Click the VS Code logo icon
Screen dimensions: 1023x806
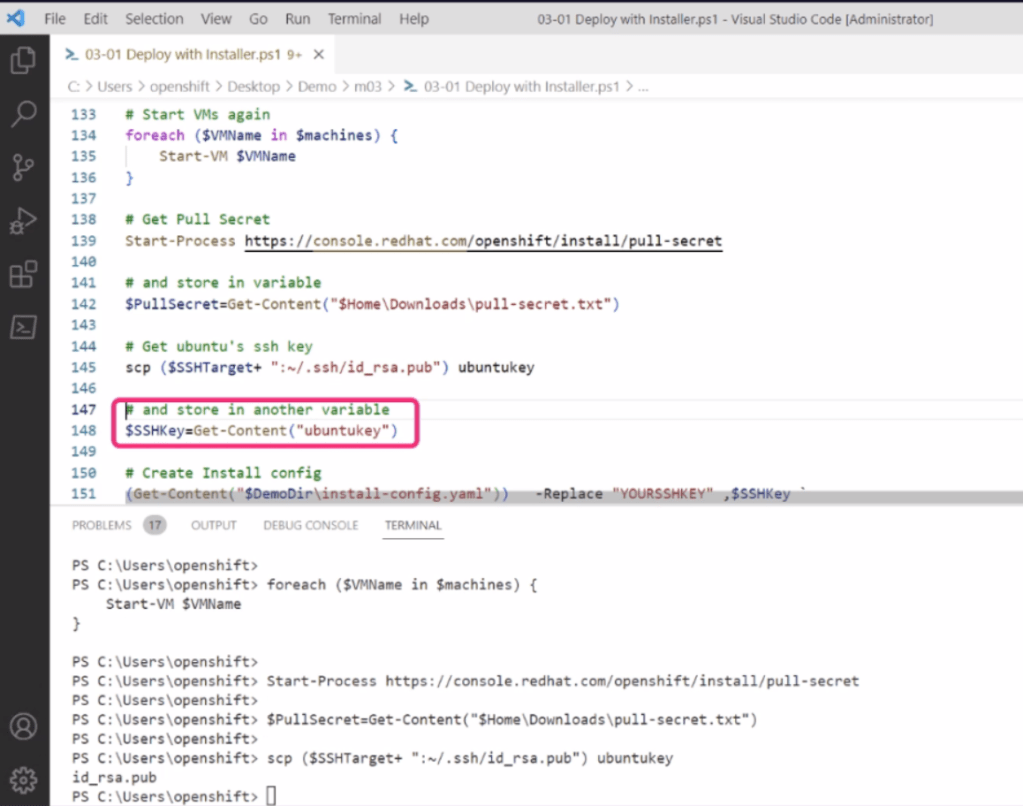pyautogui.click(x=16, y=18)
